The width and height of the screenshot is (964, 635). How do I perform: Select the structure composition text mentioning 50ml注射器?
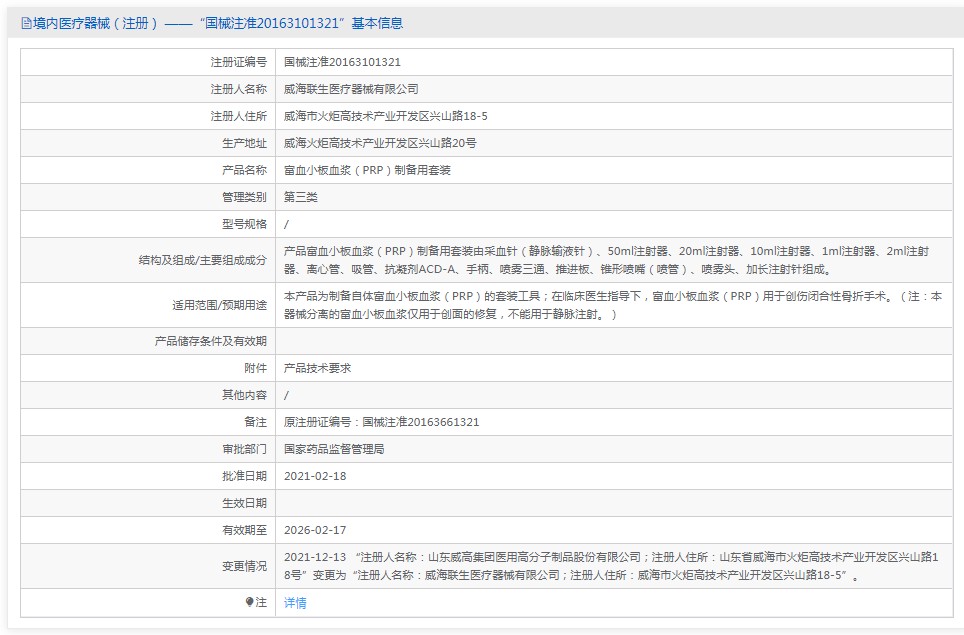606,260
